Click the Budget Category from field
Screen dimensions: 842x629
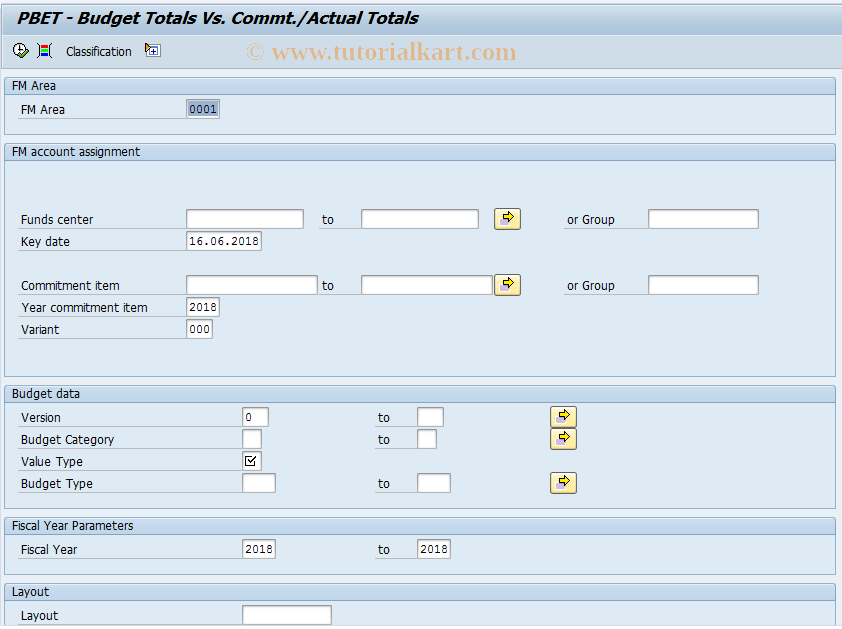(252, 439)
